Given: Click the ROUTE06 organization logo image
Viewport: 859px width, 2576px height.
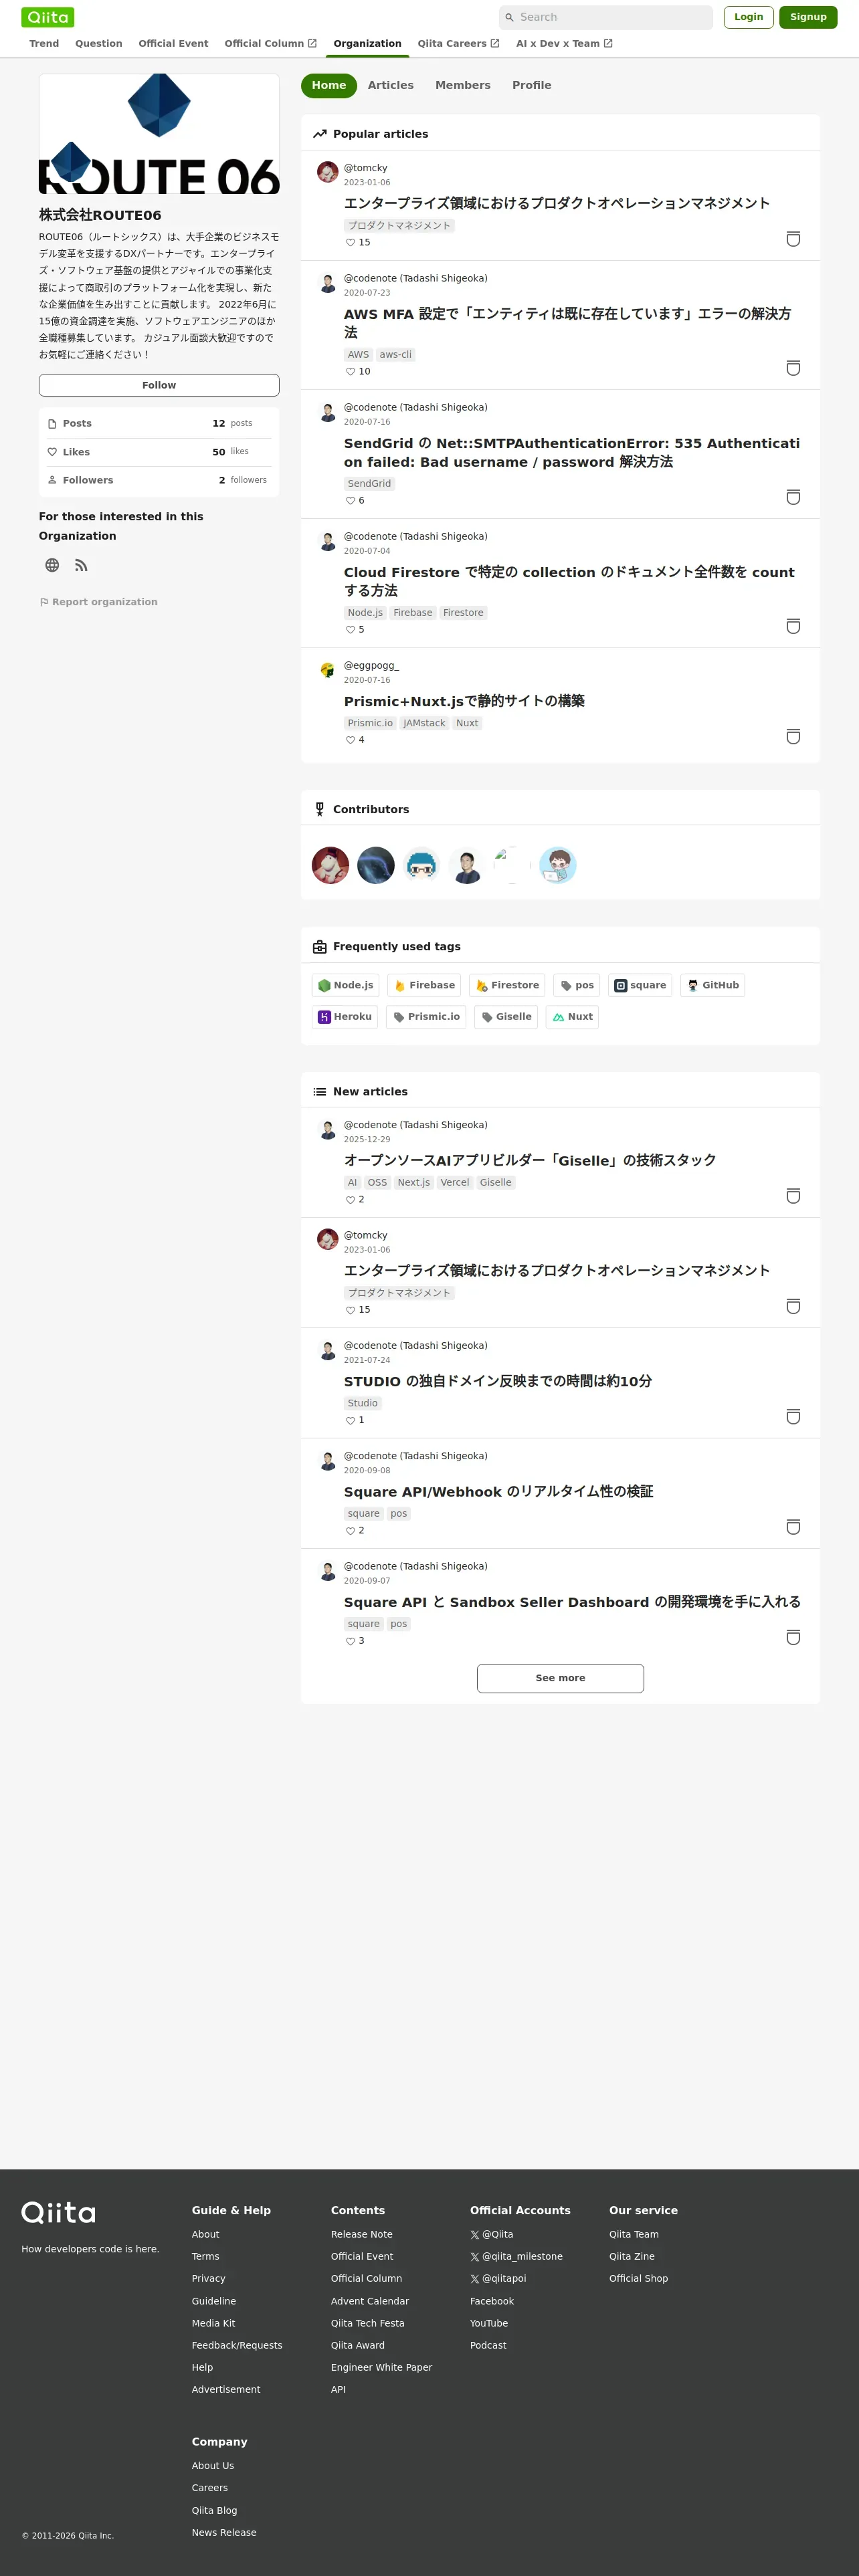Looking at the screenshot, I should [x=159, y=134].
